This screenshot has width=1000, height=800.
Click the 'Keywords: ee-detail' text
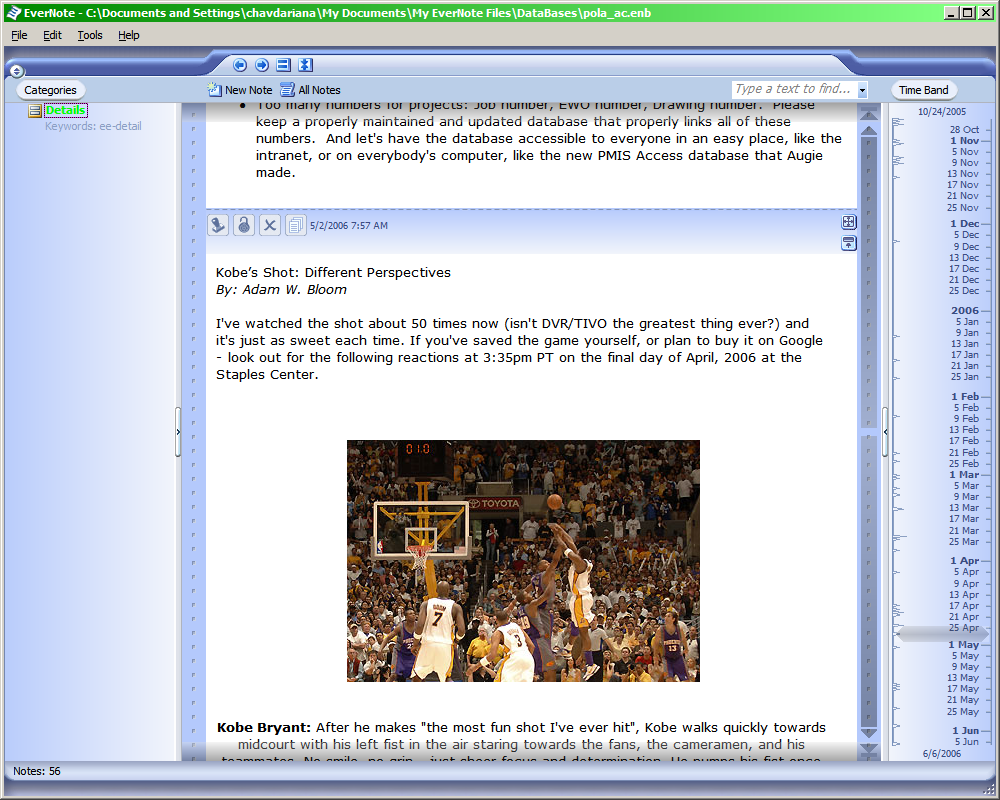(93, 126)
